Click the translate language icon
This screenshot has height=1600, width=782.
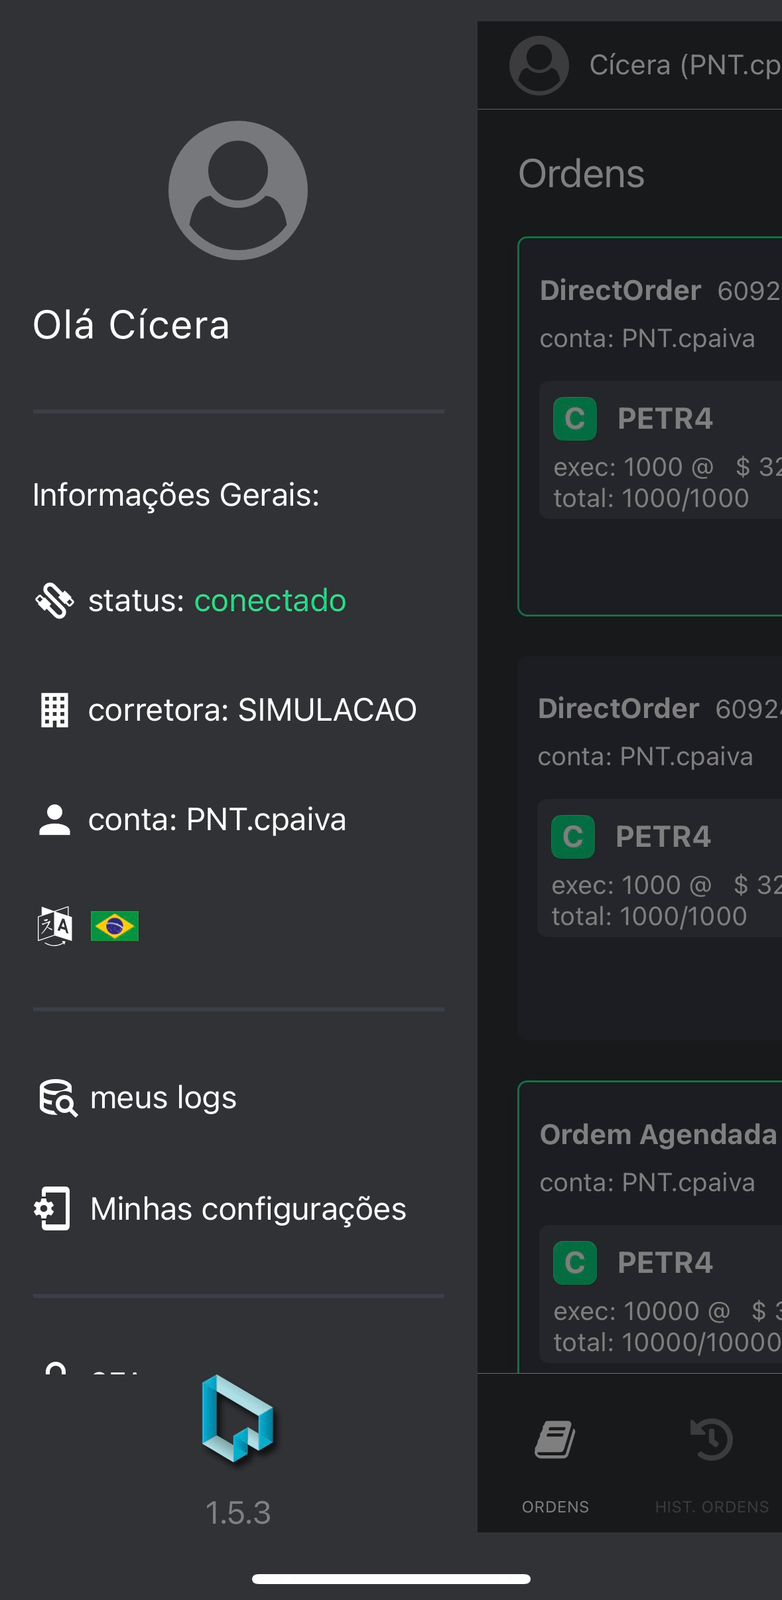click(55, 926)
